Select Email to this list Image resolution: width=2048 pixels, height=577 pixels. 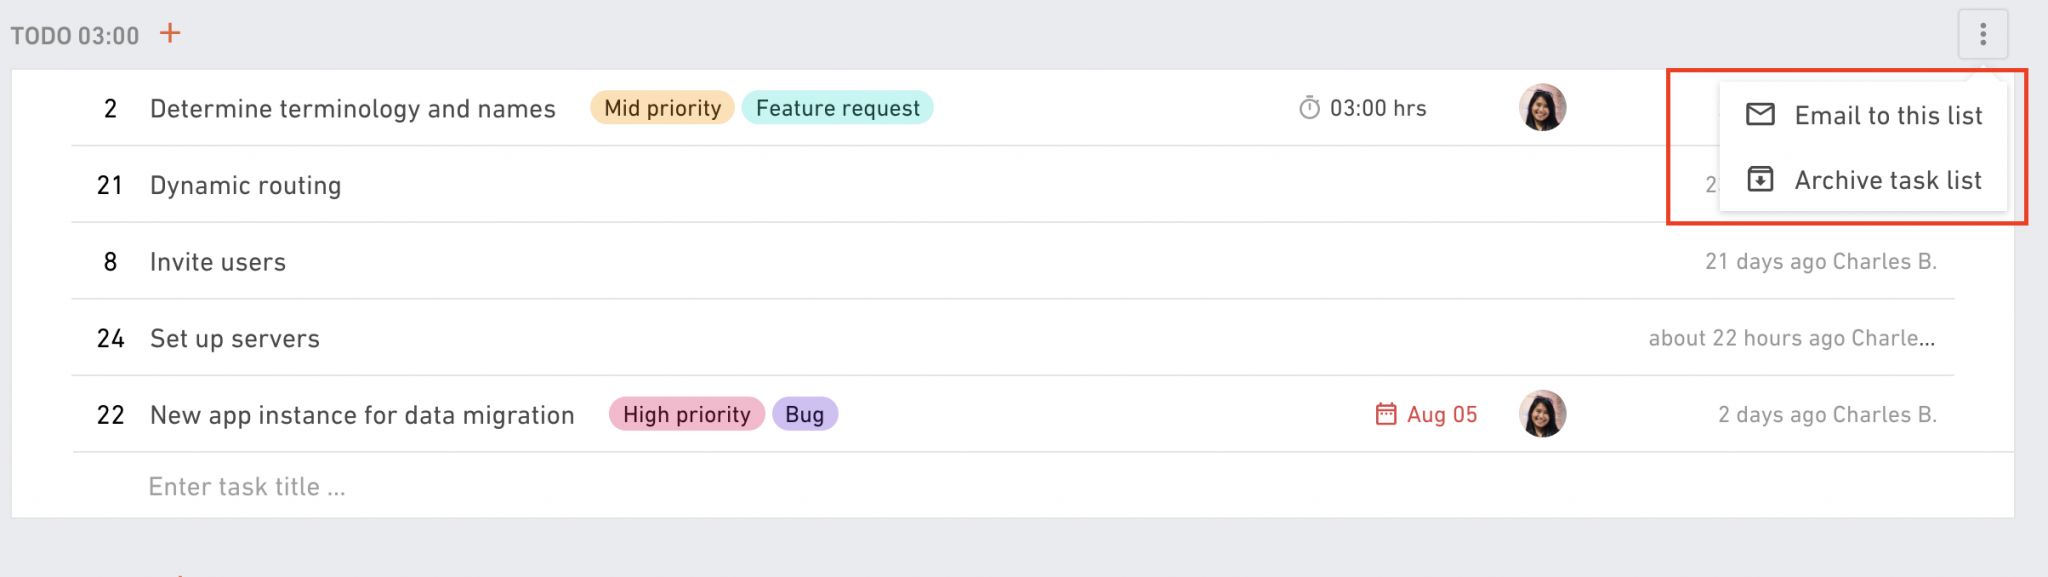click(x=1888, y=115)
